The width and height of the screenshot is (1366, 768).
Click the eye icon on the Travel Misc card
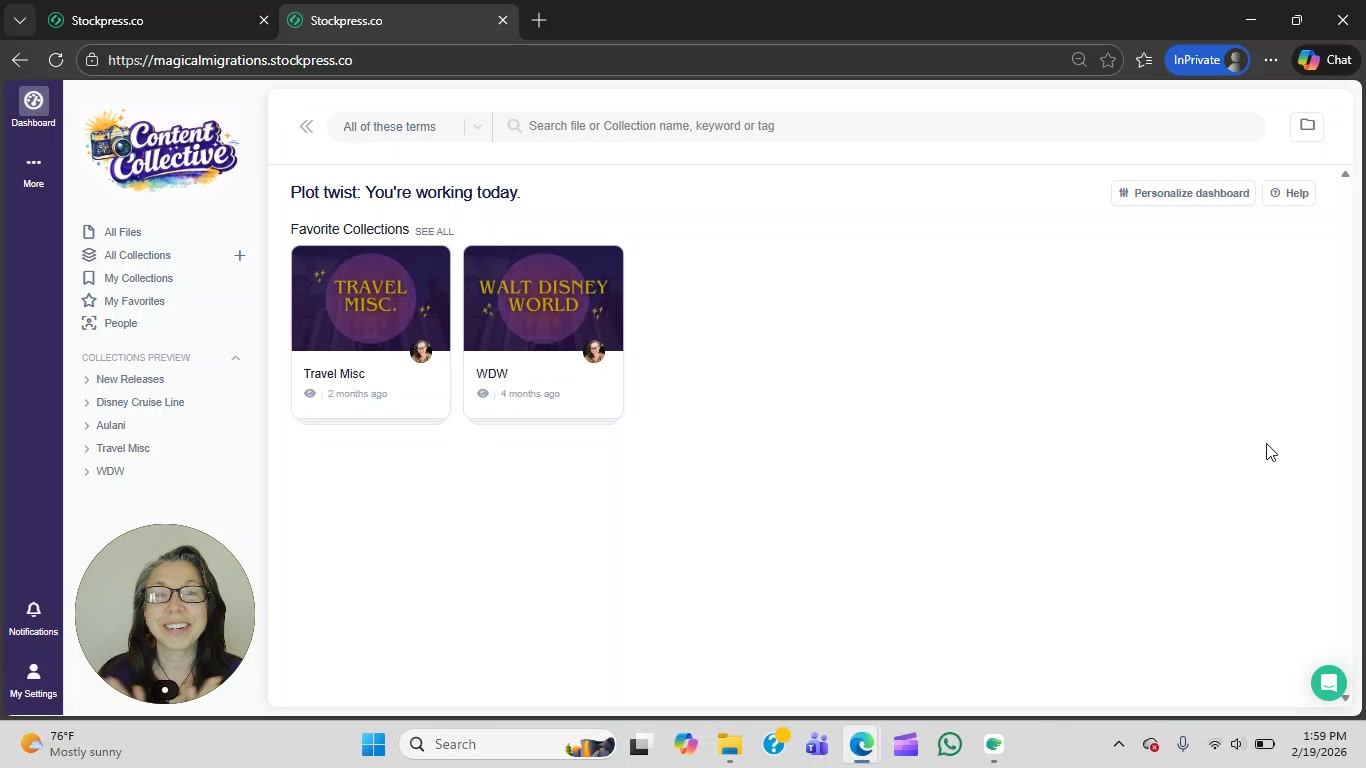pyautogui.click(x=310, y=394)
